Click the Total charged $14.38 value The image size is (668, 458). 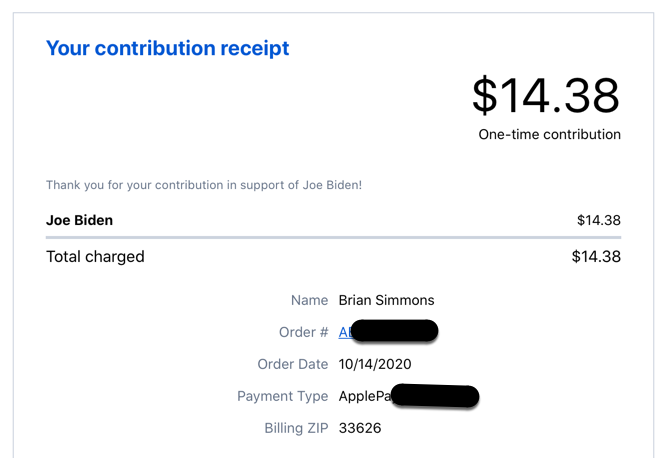(x=596, y=256)
